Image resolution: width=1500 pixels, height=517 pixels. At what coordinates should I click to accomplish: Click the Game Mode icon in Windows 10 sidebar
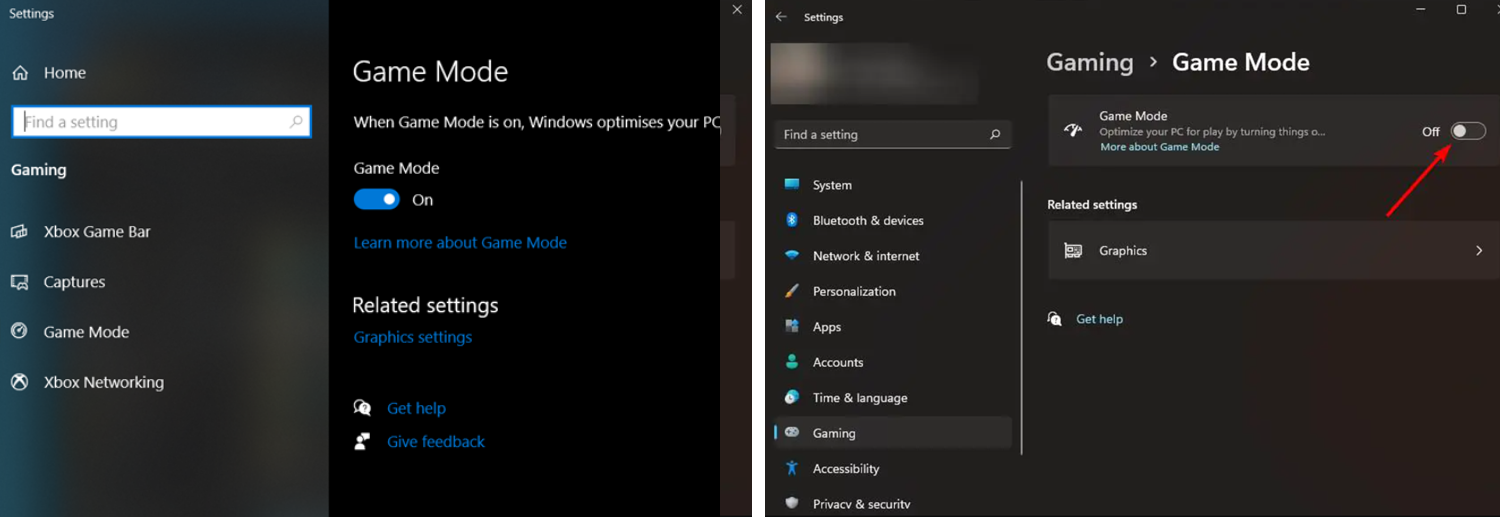coord(19,332)
